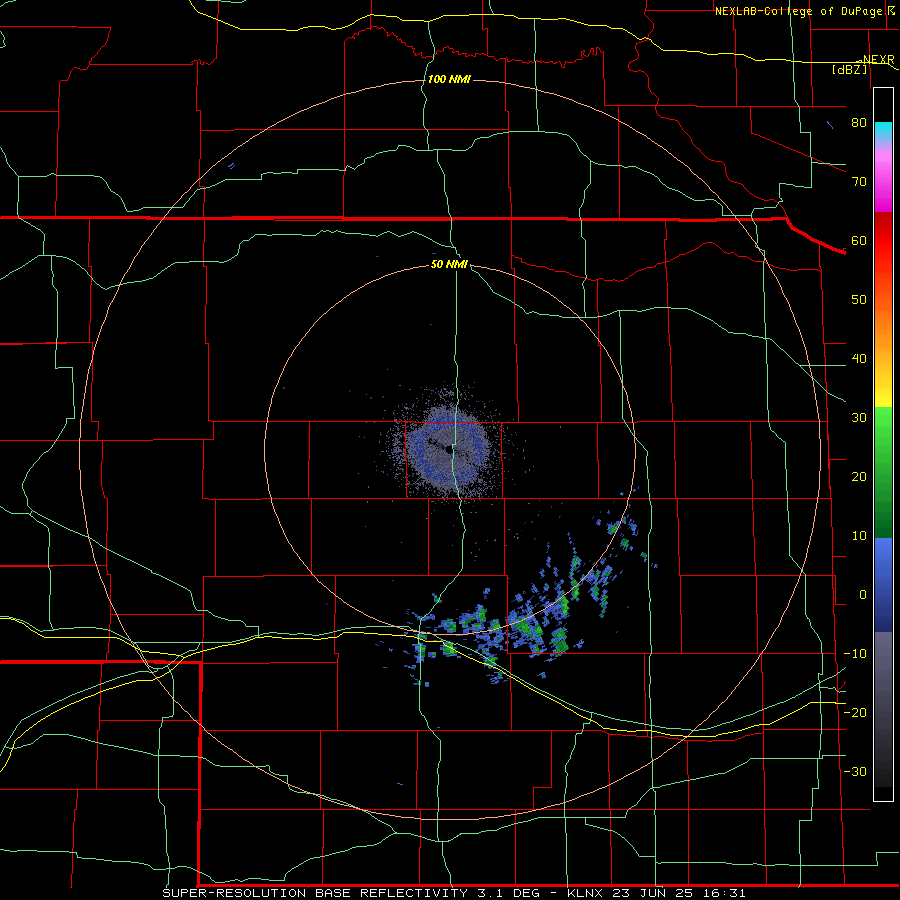
Task: Click the 0 value on reflectivity scale
Action: [x=863, y=595]
